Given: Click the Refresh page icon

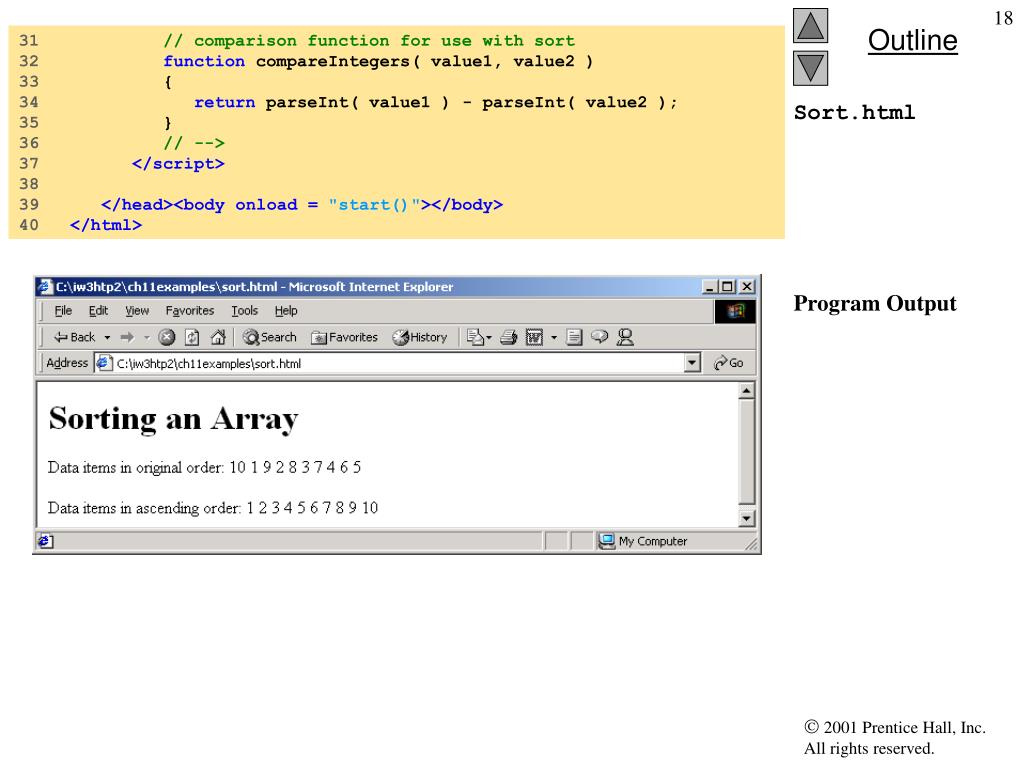Looking at the screenshot, I should pyautogui.click(x=192, y=337).
